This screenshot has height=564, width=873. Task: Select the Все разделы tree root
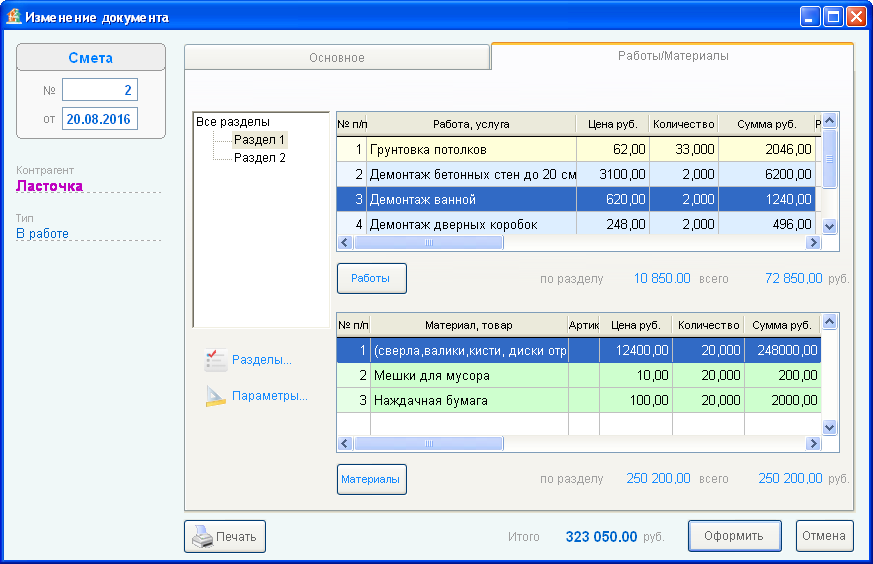click(233, 121)
